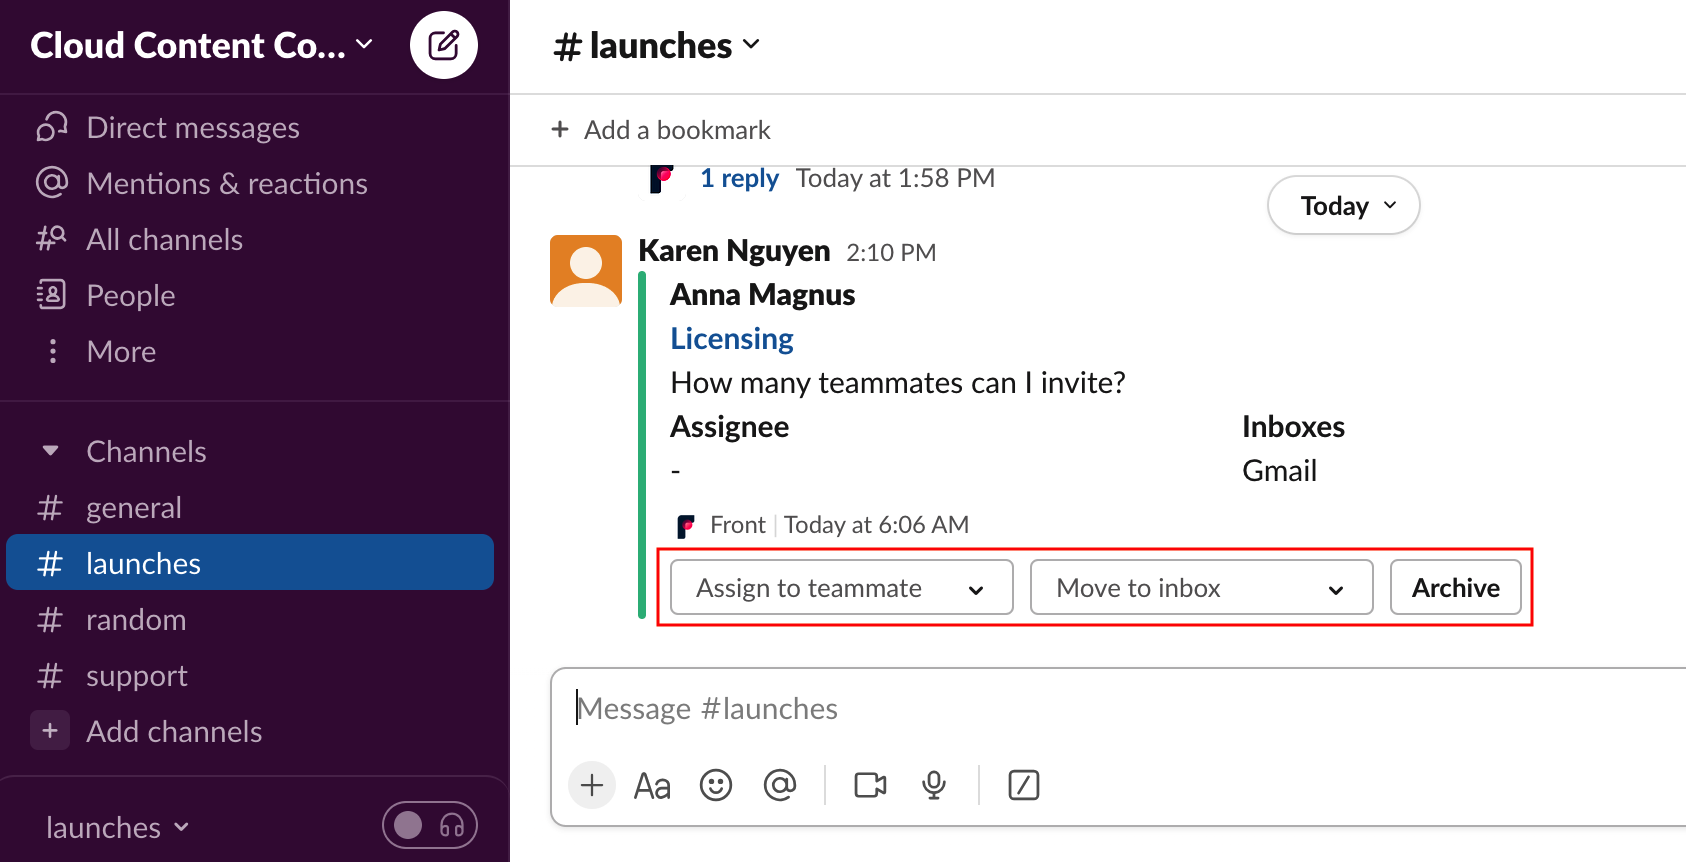This screenshot has width=1686, height=862.
Task: Record a video clip
Action: [870, 786]
